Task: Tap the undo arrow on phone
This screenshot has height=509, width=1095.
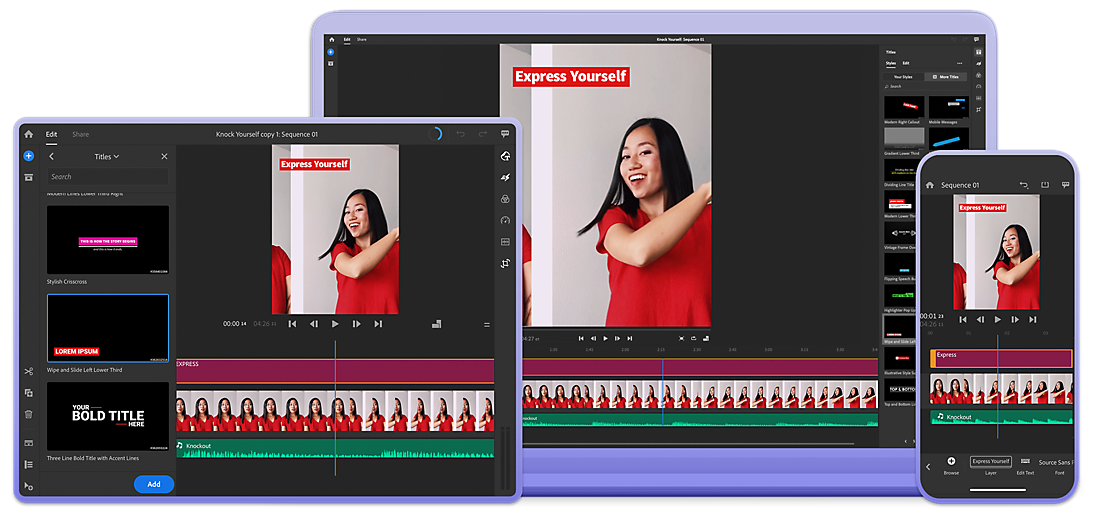Action: 1024,185
